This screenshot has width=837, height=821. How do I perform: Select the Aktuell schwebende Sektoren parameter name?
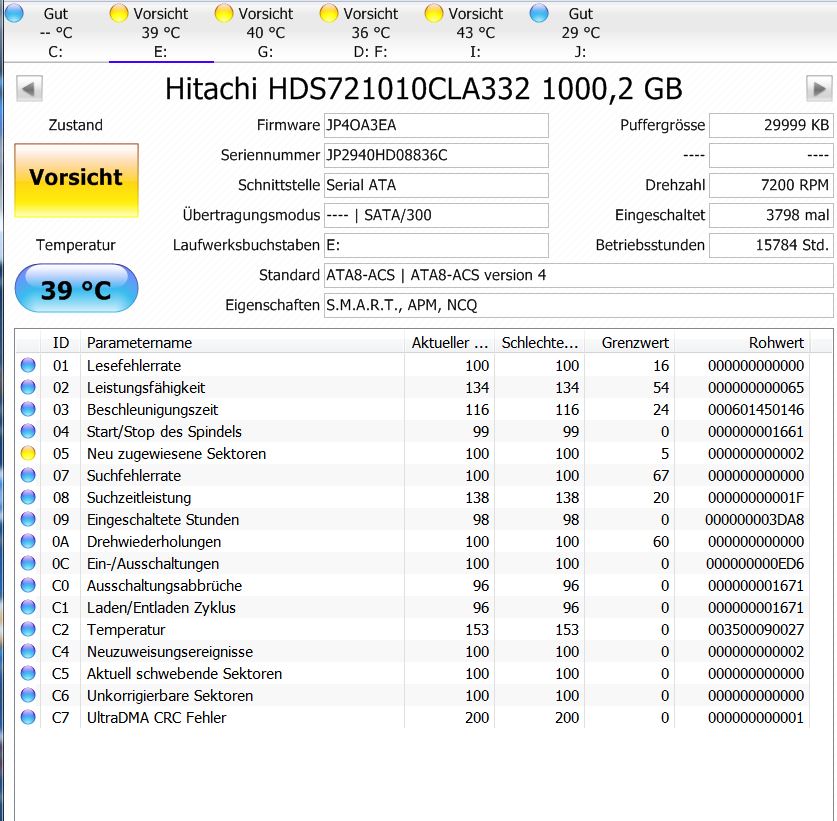[184, 674]
